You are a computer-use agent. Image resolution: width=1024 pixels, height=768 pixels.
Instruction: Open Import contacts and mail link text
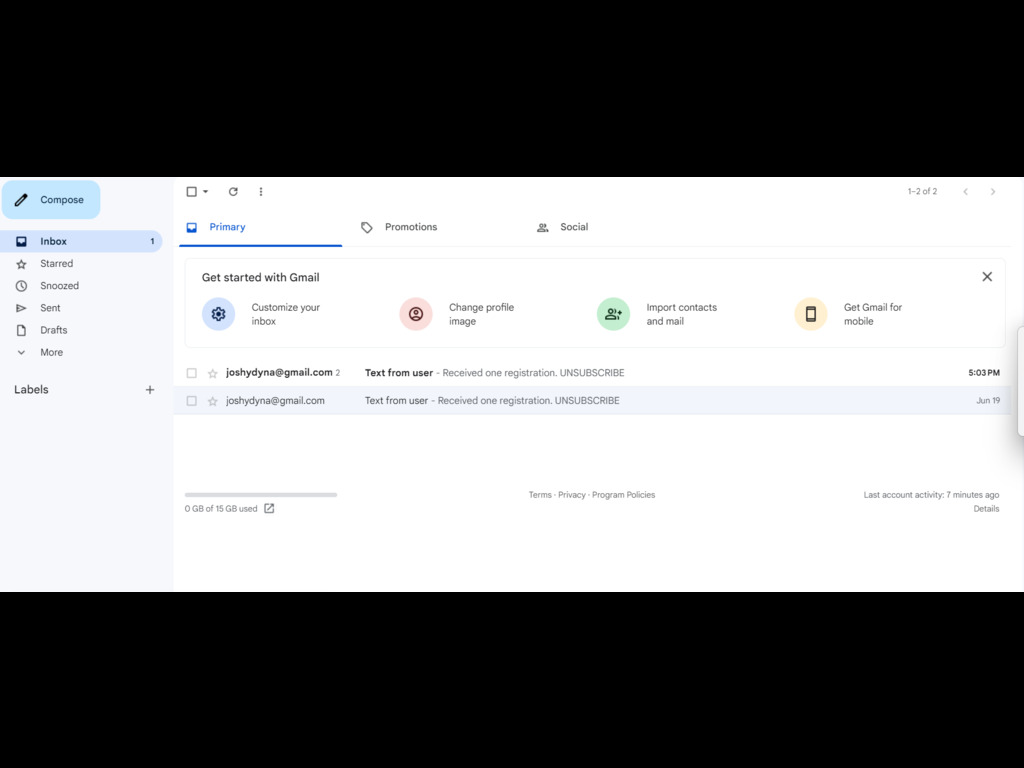(x=681, y=314)
